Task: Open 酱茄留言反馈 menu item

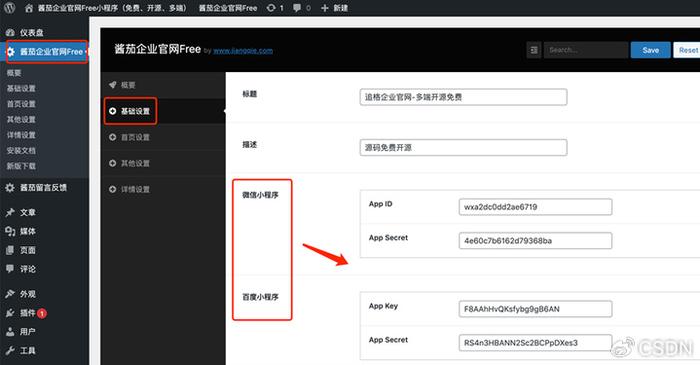Action: [43, 188]
